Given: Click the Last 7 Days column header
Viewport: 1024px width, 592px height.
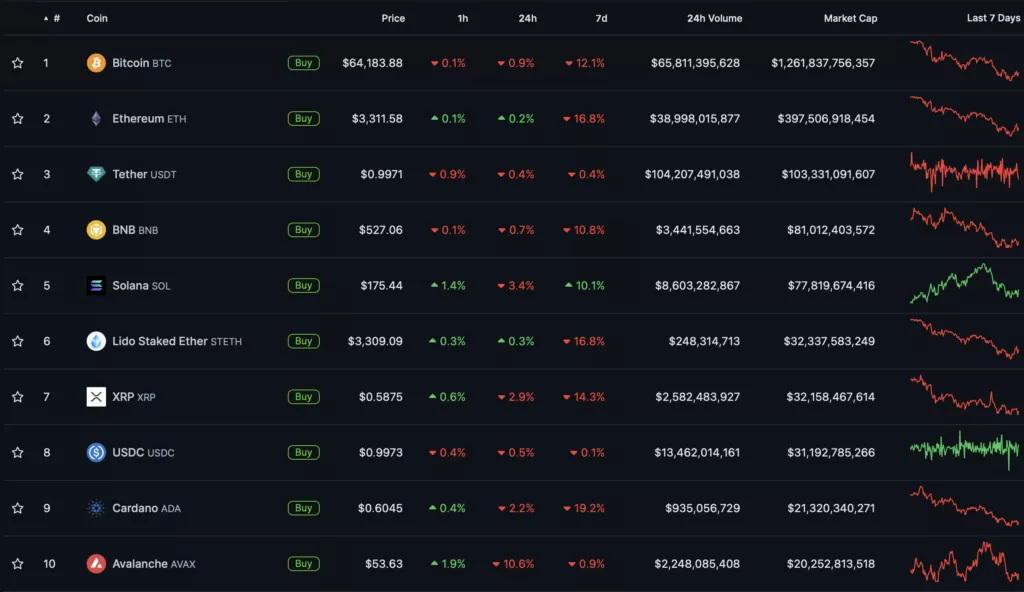Looking at the screenshot, I should pos(993,18).
